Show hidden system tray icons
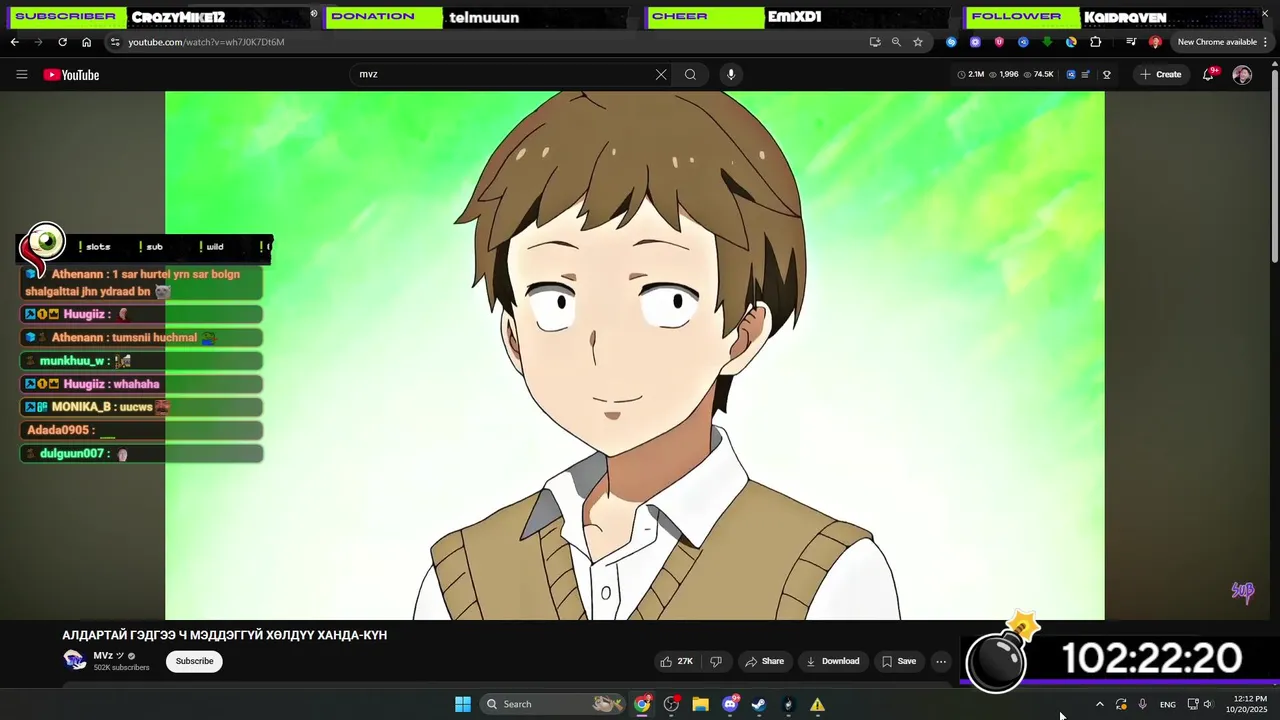This screenshot has width=1280, height=720. coord(1100,704)
